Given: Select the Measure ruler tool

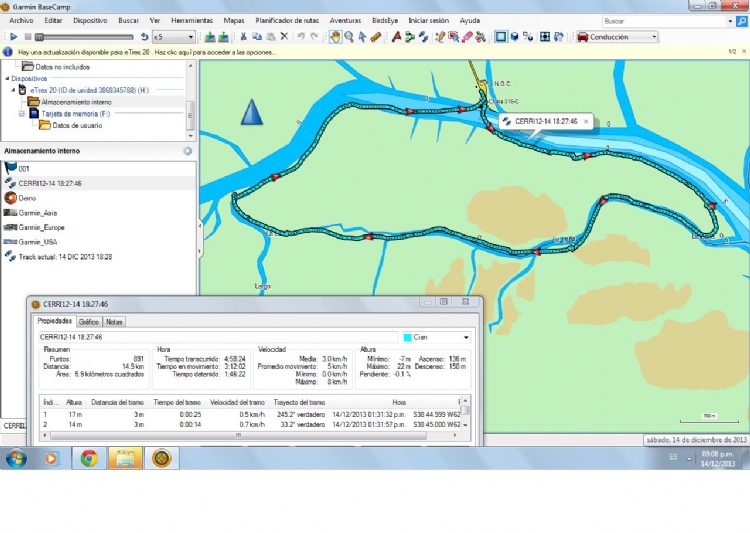Looking at the screenshot, I should 376,37.
